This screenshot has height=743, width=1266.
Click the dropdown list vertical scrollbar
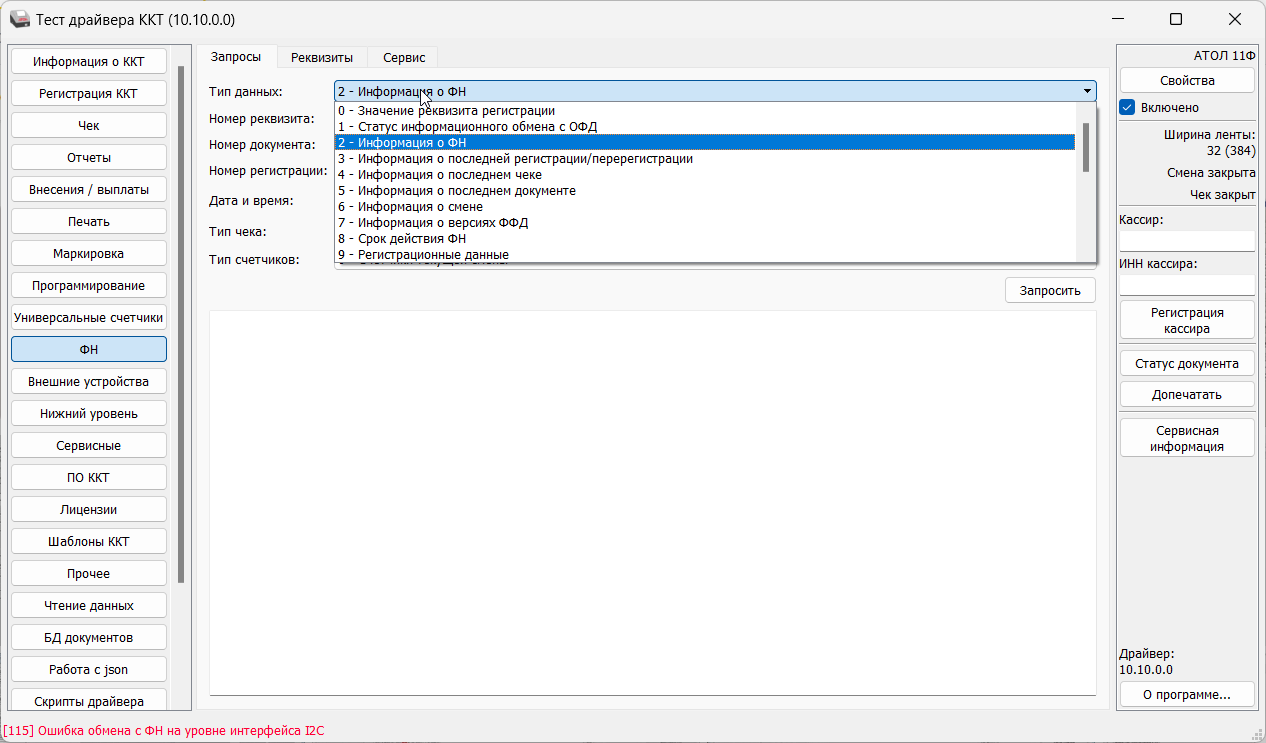[x=1086, y=150]
